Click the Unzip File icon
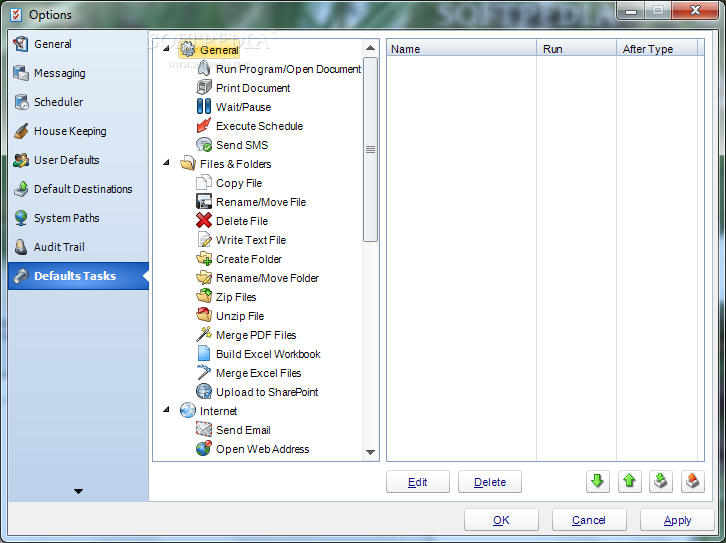Image resolution: width=726 pixels, height=543 pixels. pos(204,316)
